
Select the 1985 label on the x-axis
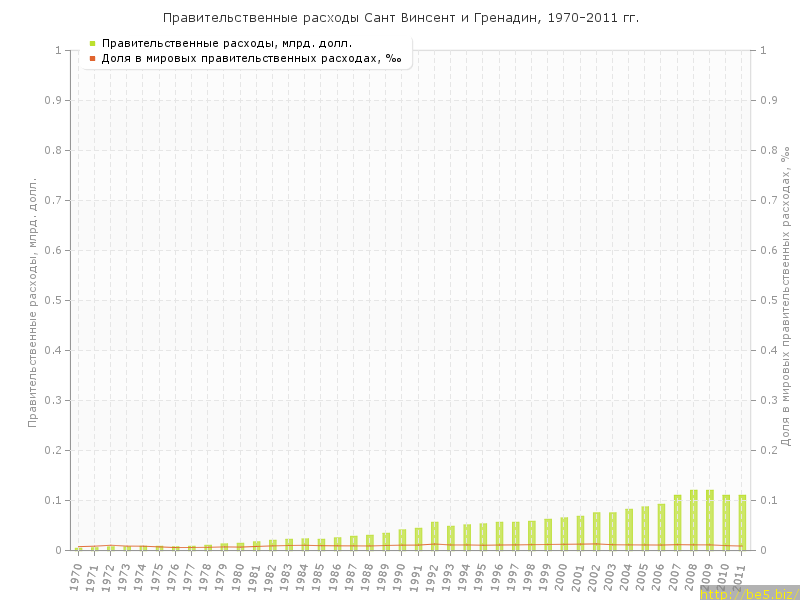[x=319, y=576]
